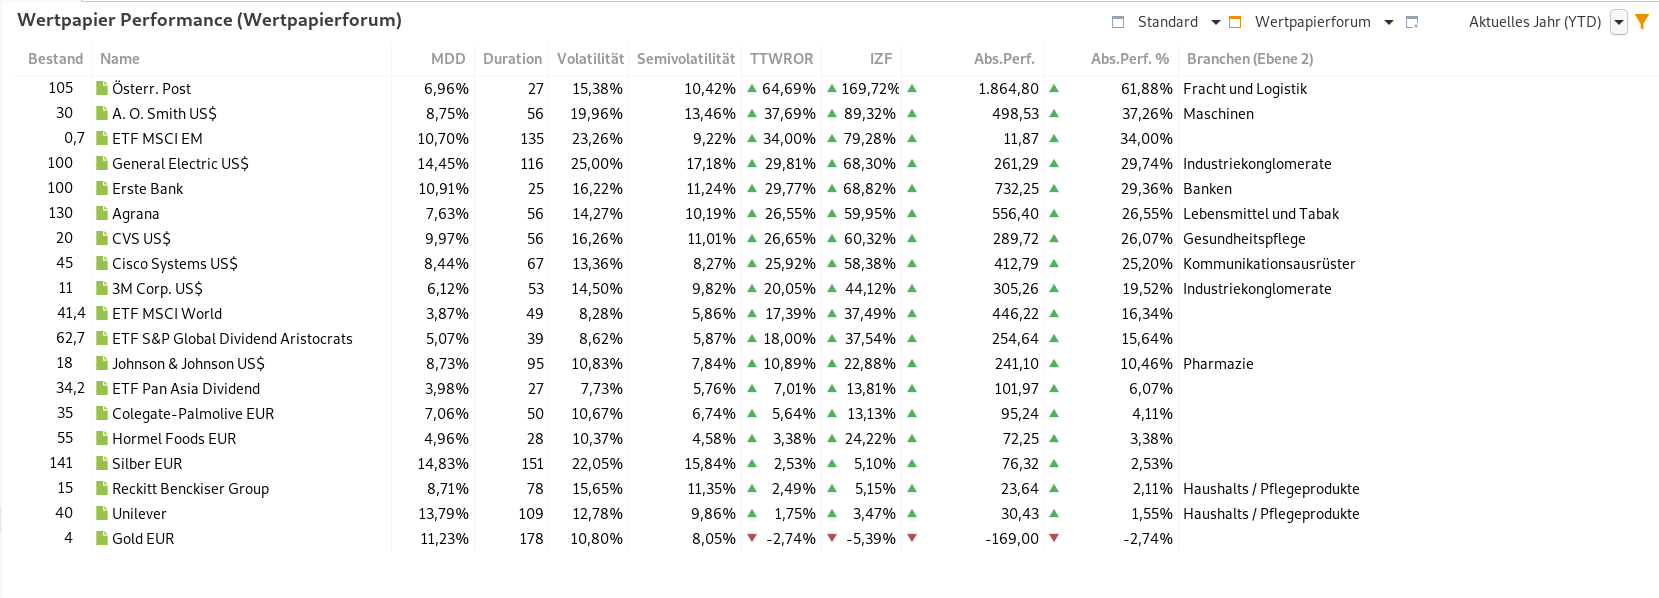Screen dimensions: 1659x598
Task: Select the Wertpapierforum view tab
Action: click(1312, 22)
